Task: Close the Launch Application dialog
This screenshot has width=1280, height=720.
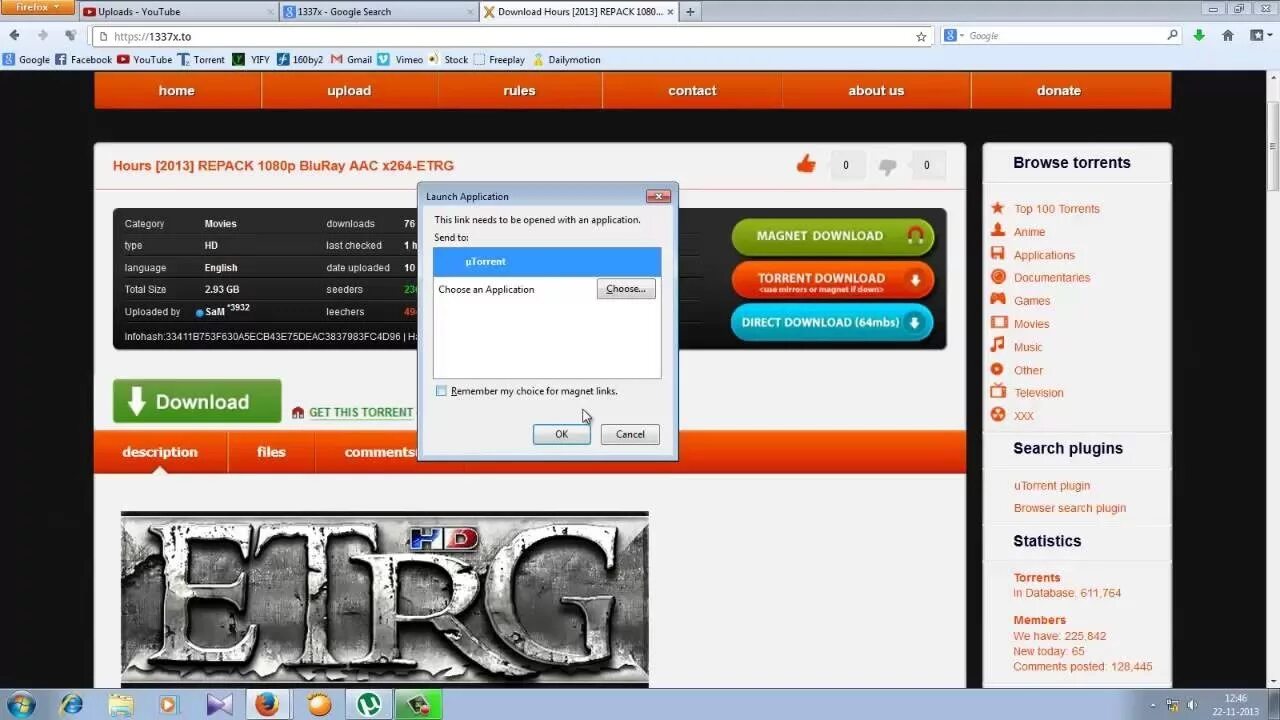Action: pos(658,196)
